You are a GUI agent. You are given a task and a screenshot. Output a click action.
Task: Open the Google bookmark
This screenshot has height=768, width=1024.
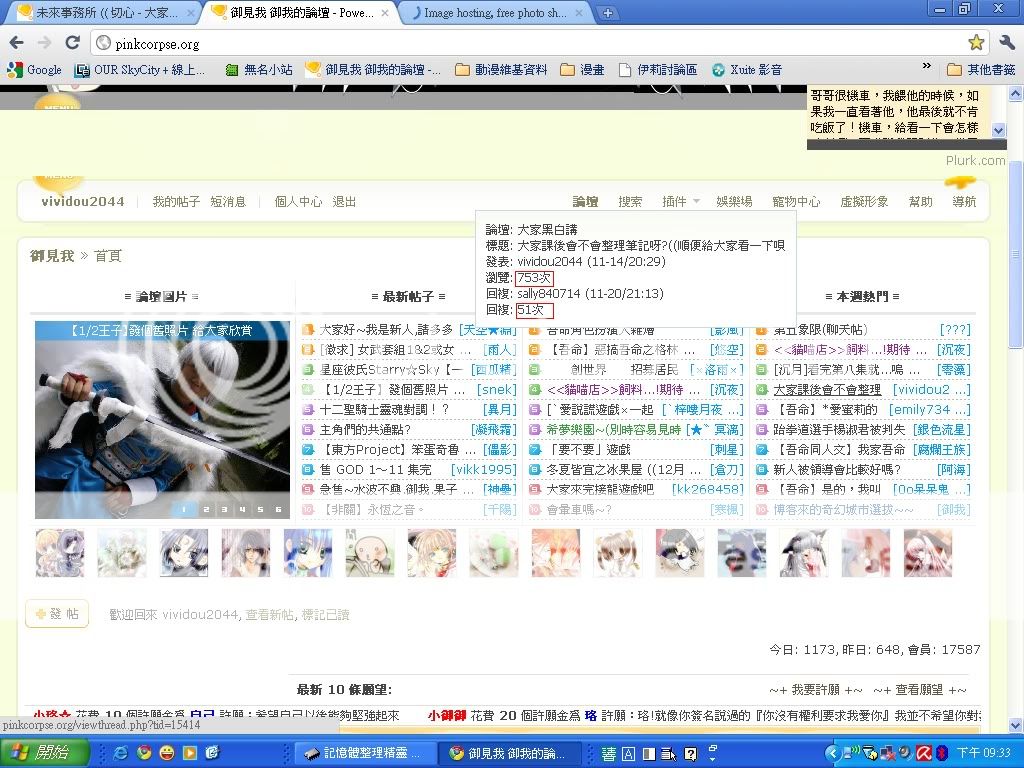[33, 69]
